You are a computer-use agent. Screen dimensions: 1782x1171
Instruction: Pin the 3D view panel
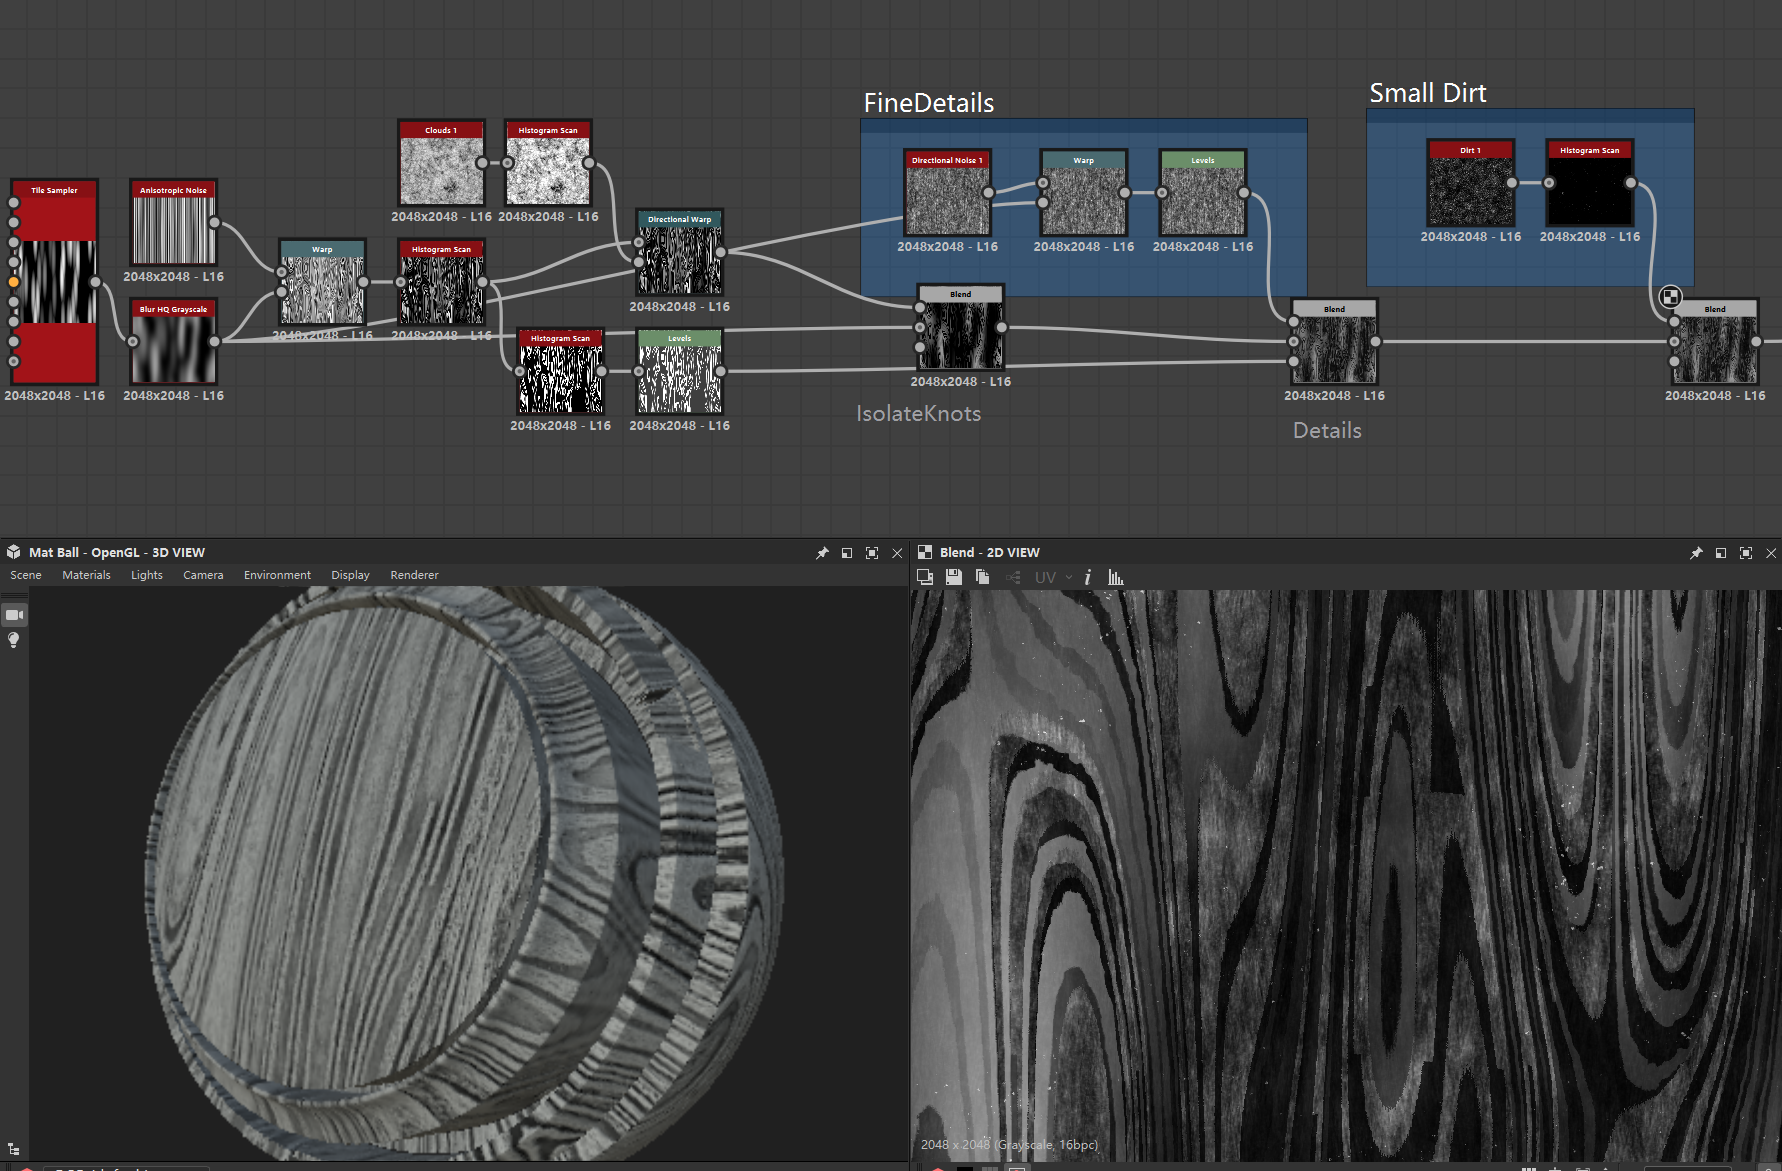[x=822, y=553]
